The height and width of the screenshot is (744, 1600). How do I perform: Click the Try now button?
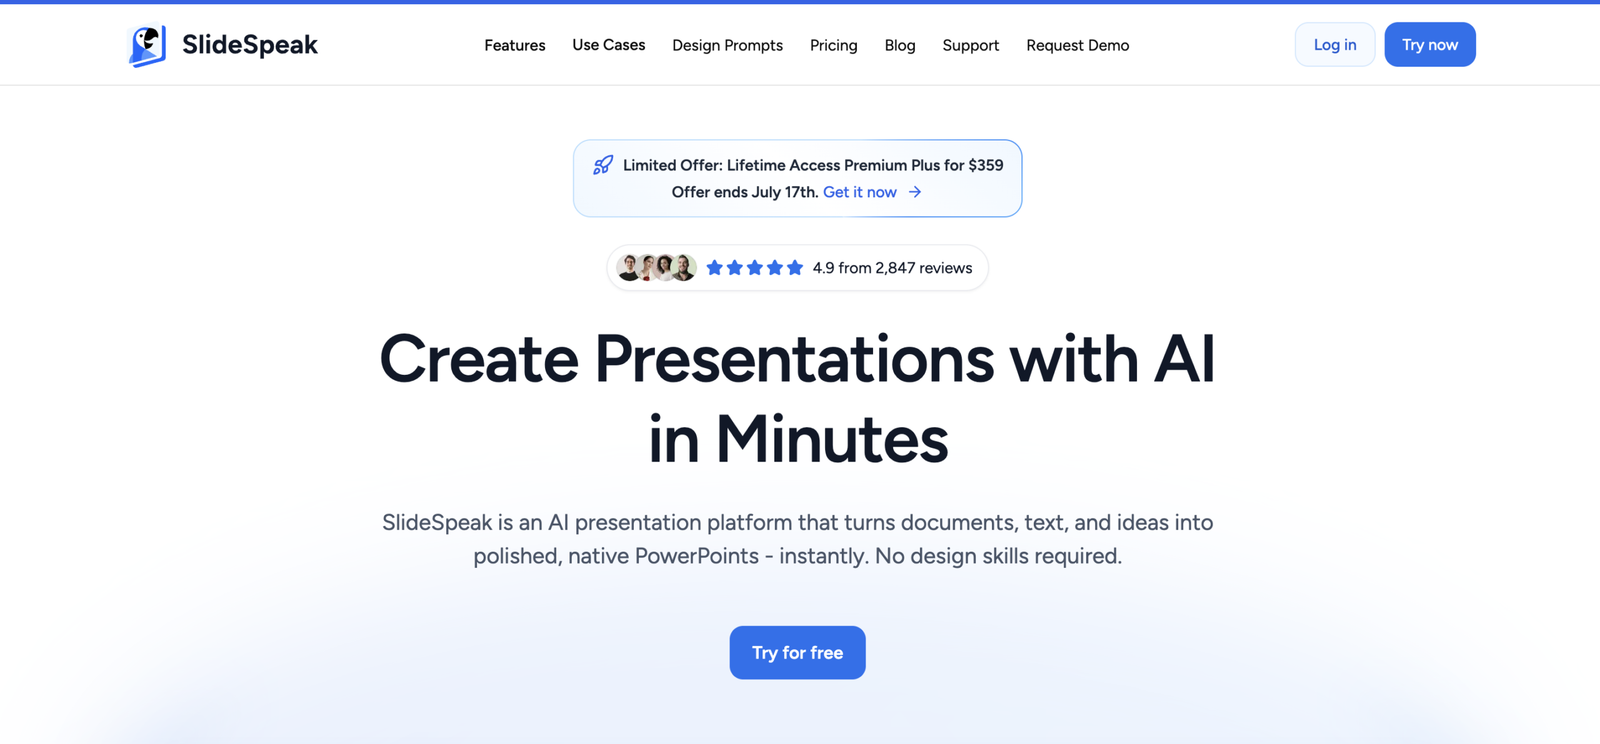(x=1430, y=44)
